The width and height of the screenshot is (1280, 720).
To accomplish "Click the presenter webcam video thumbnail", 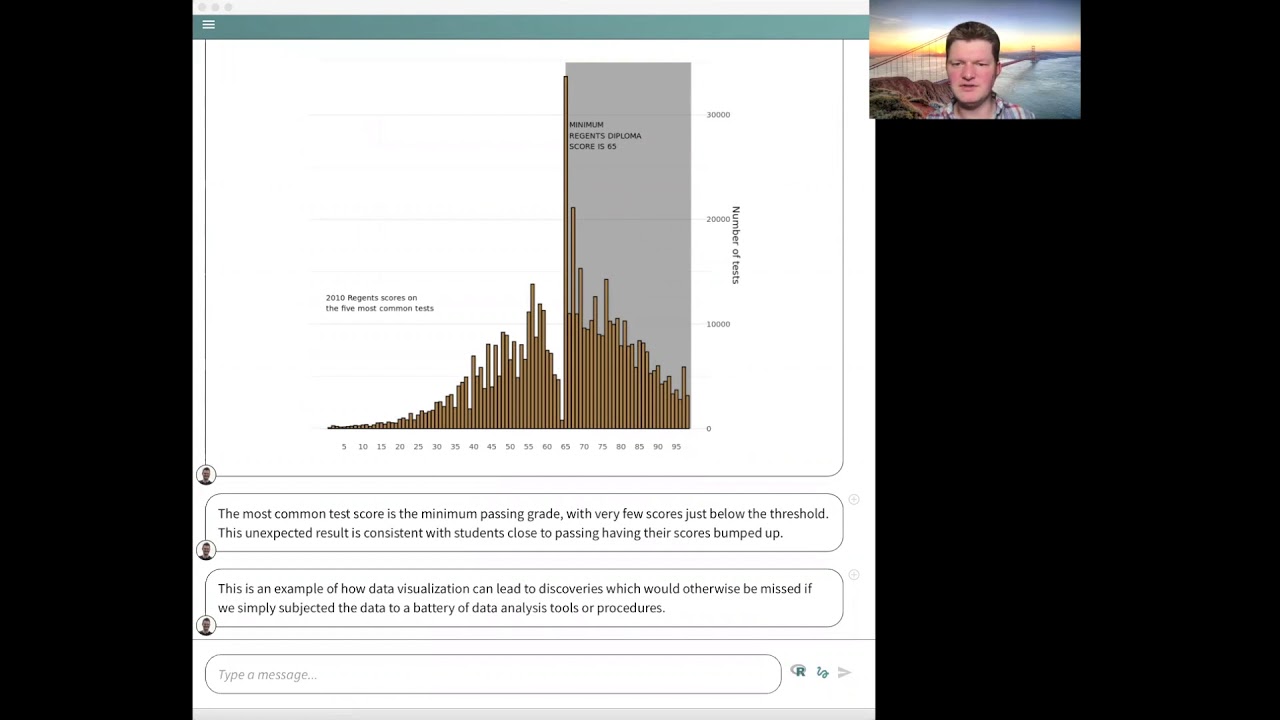I will [974, 60].
